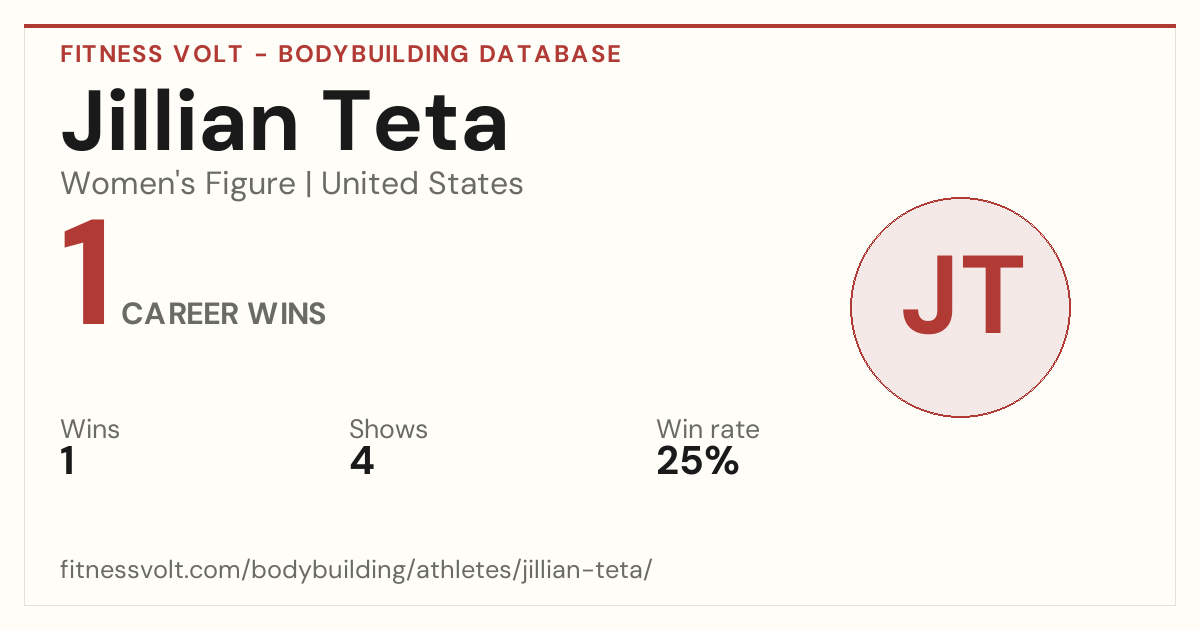
Task: Select the 25% win rate value
Action: point(698,461)
